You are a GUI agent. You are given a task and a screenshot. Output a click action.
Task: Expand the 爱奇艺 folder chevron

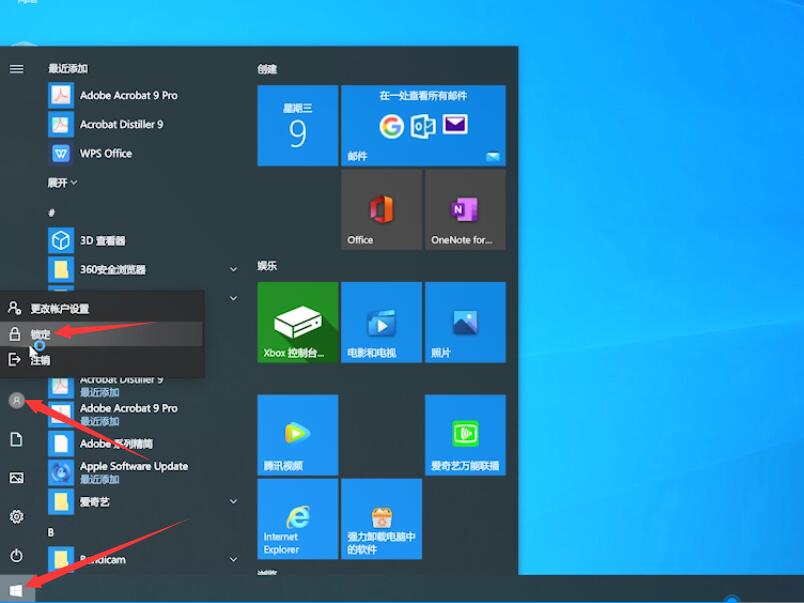pyautogui.click(x=233, y=501)
